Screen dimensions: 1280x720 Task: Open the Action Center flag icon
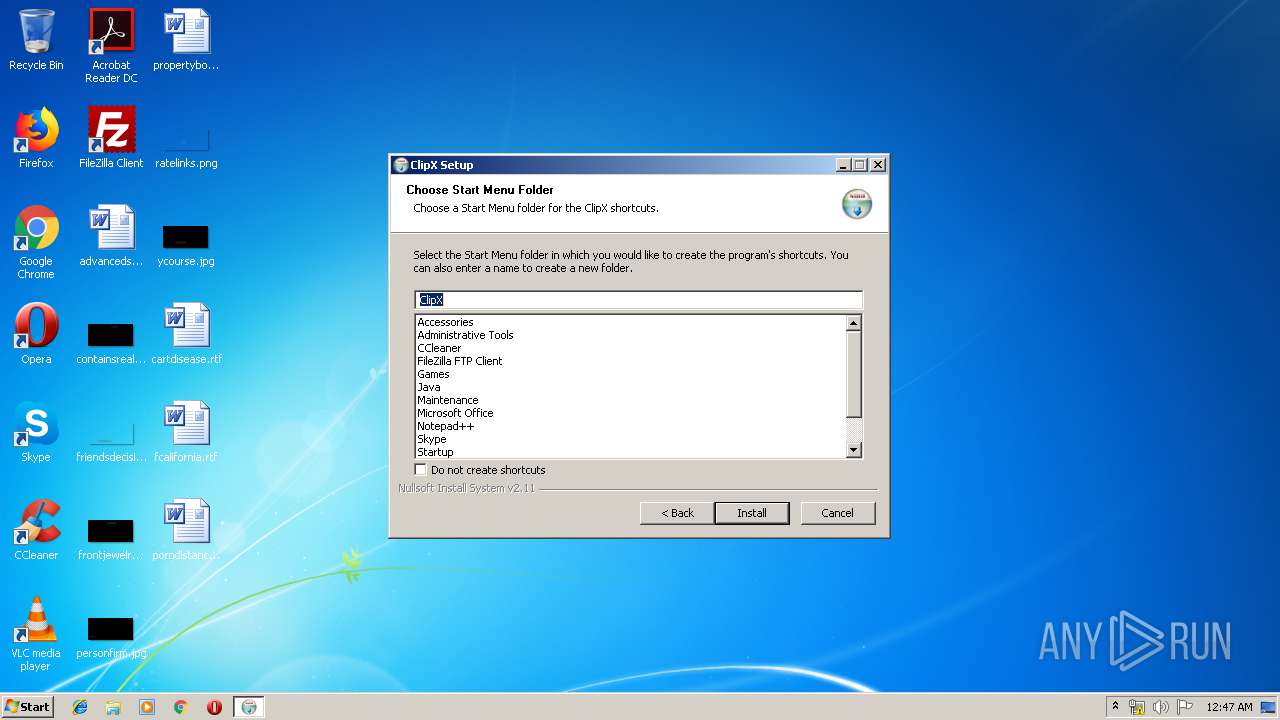click(x=1184, y=707)
